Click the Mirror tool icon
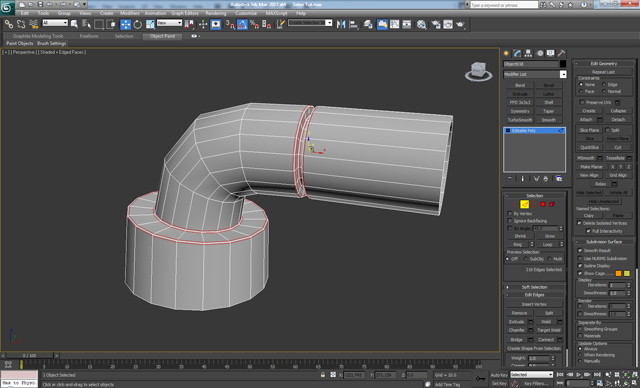 pyautogui.click(x=341, y=24)
